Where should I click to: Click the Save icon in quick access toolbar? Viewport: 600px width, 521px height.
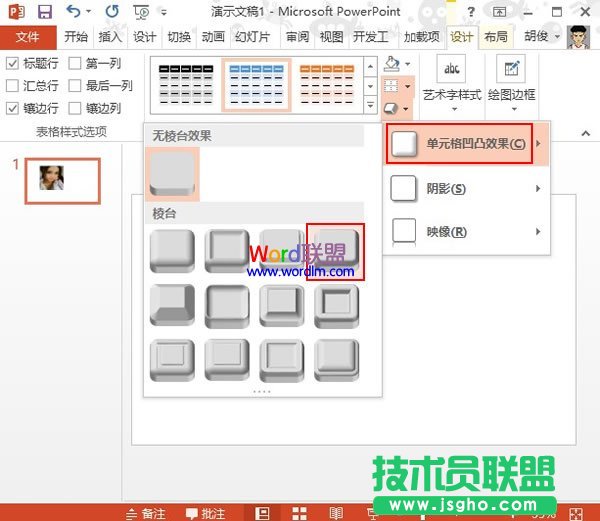[x=45, y=11]
